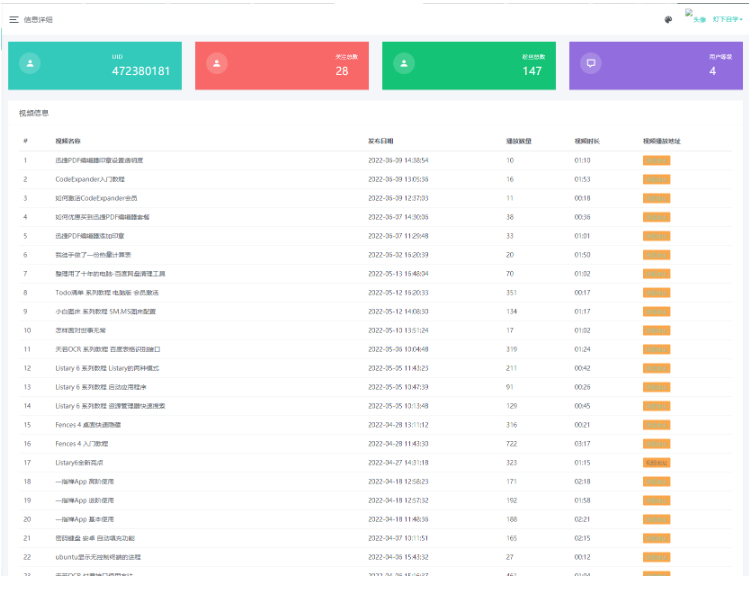Open play address badge for CodeExpander入门教程
This screenshot has height=592, width=749.
click(656, 179)
